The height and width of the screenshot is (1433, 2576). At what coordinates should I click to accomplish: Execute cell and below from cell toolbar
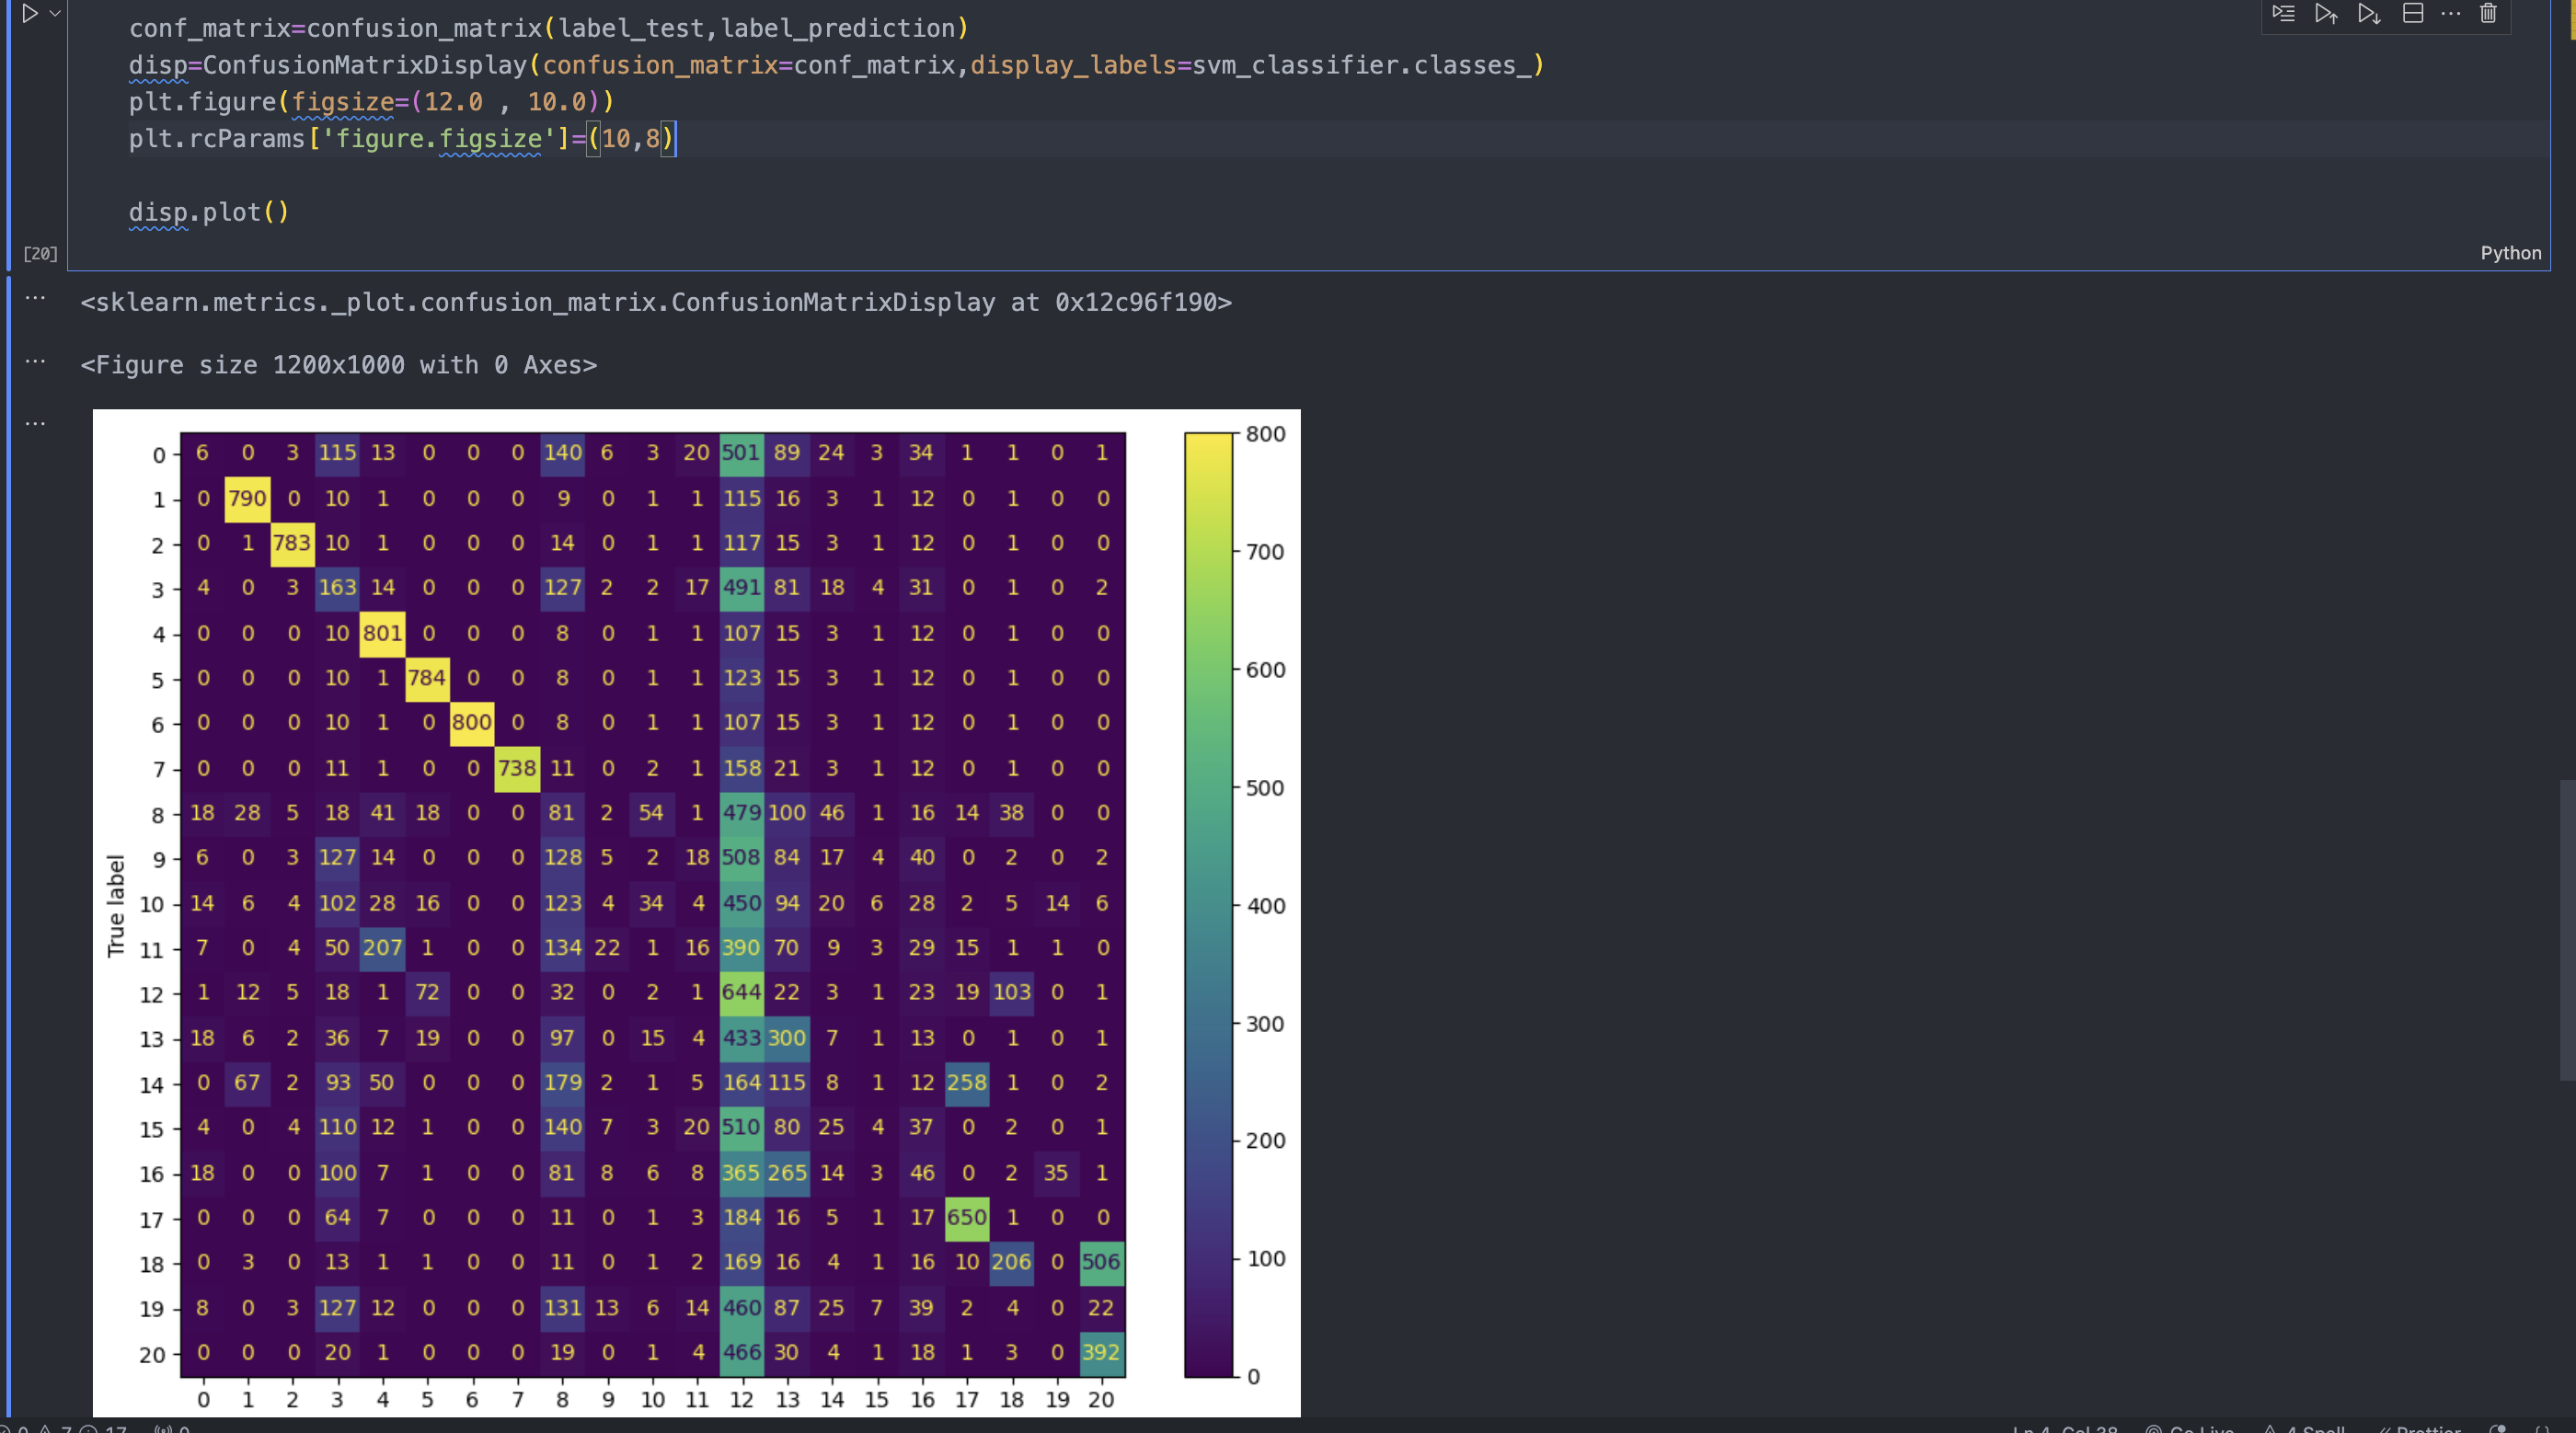tap(2369, 13)
